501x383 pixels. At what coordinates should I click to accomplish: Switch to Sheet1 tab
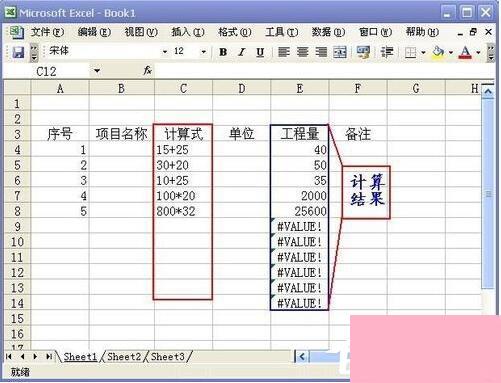tap(80, 357)
